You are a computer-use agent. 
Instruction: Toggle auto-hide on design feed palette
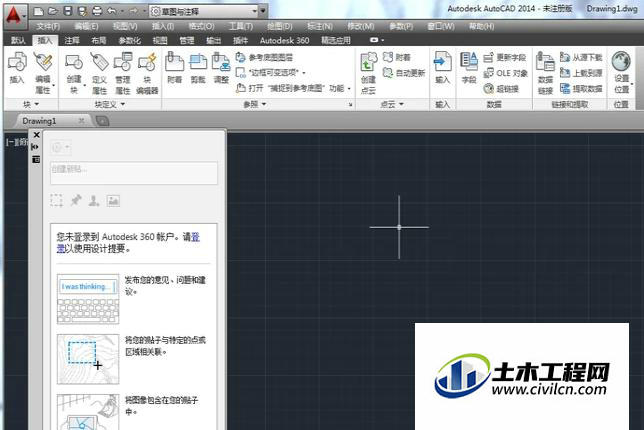point(35,147)
